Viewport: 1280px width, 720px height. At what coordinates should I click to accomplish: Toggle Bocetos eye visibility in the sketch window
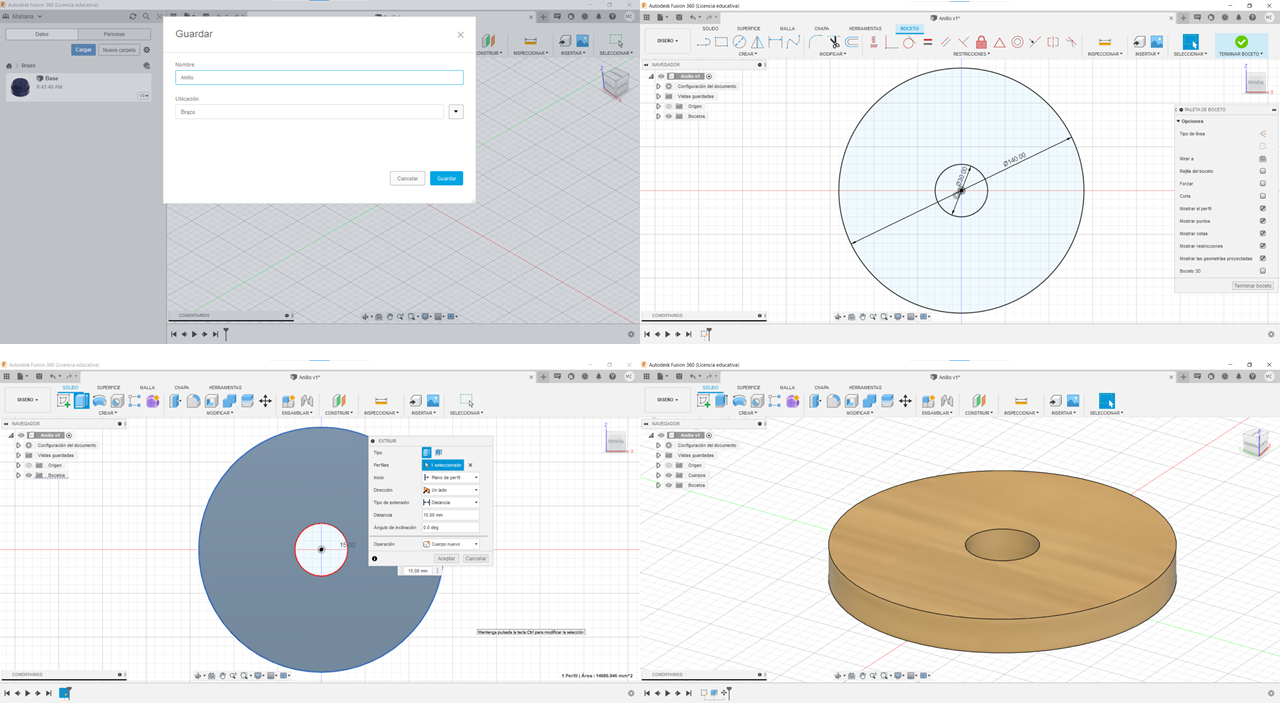tap(669, 116)
